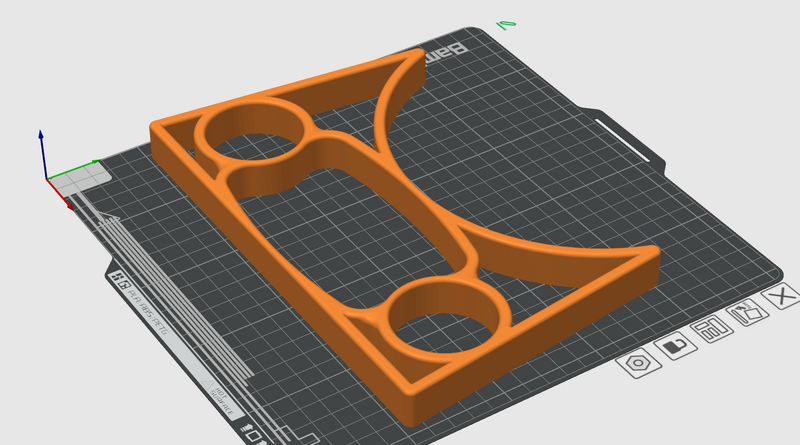Open plate settings hexagon icon

tap(636, 363)
